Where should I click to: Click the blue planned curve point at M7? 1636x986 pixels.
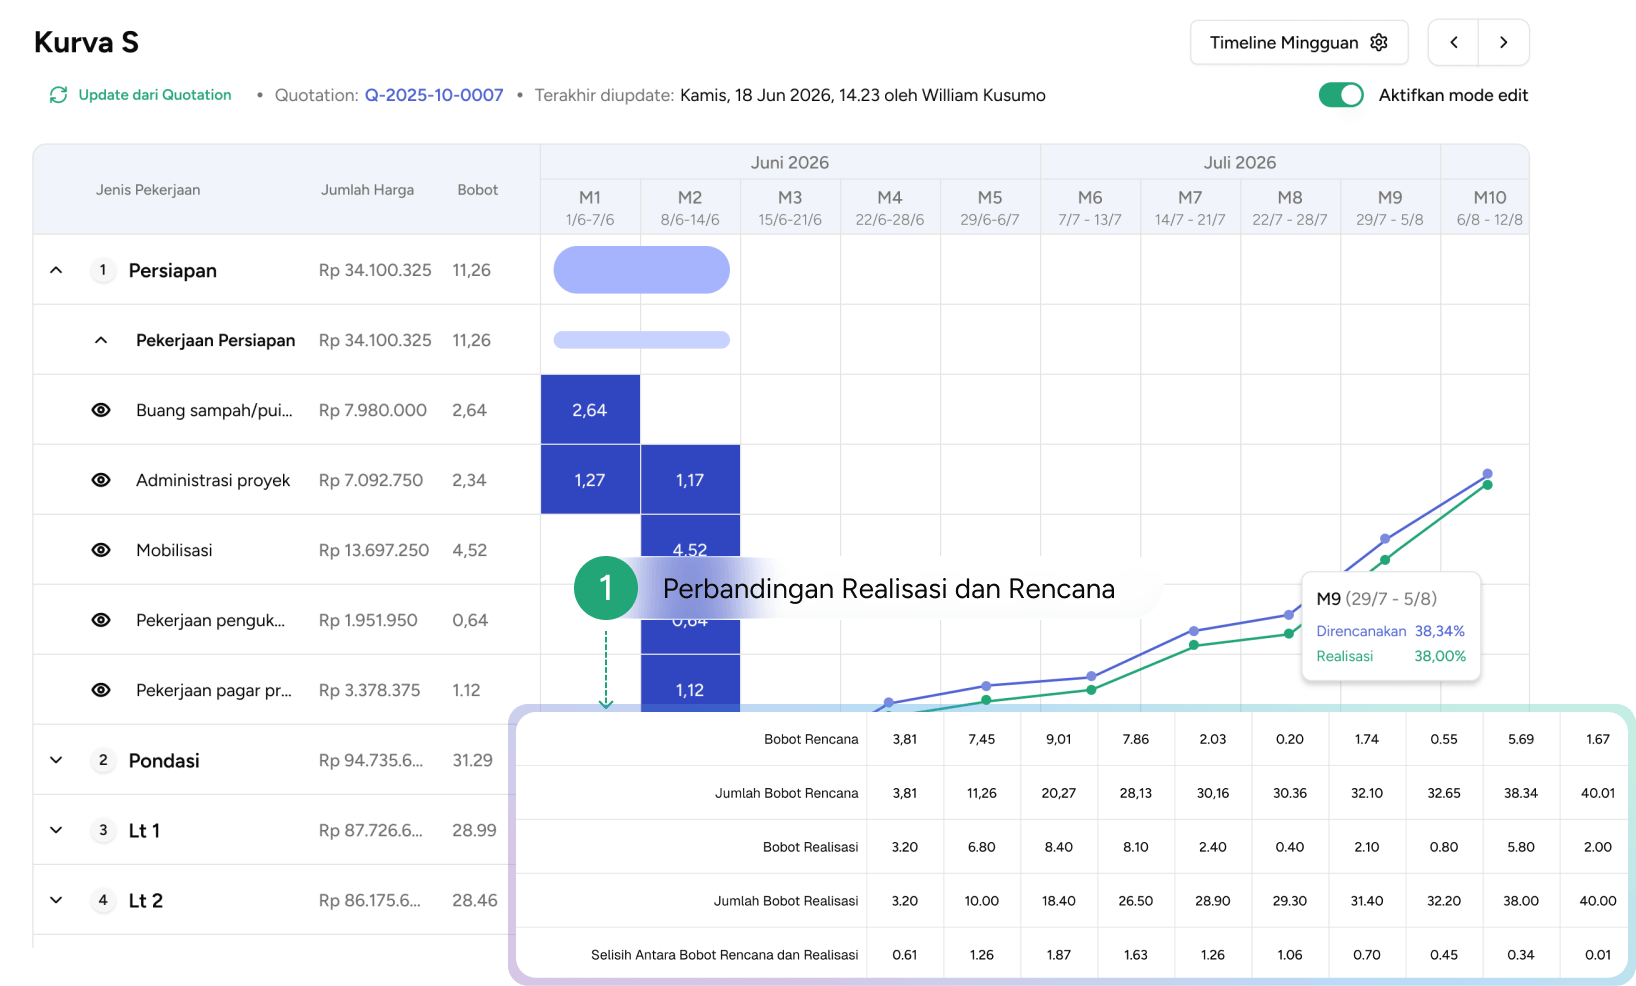1194,631
